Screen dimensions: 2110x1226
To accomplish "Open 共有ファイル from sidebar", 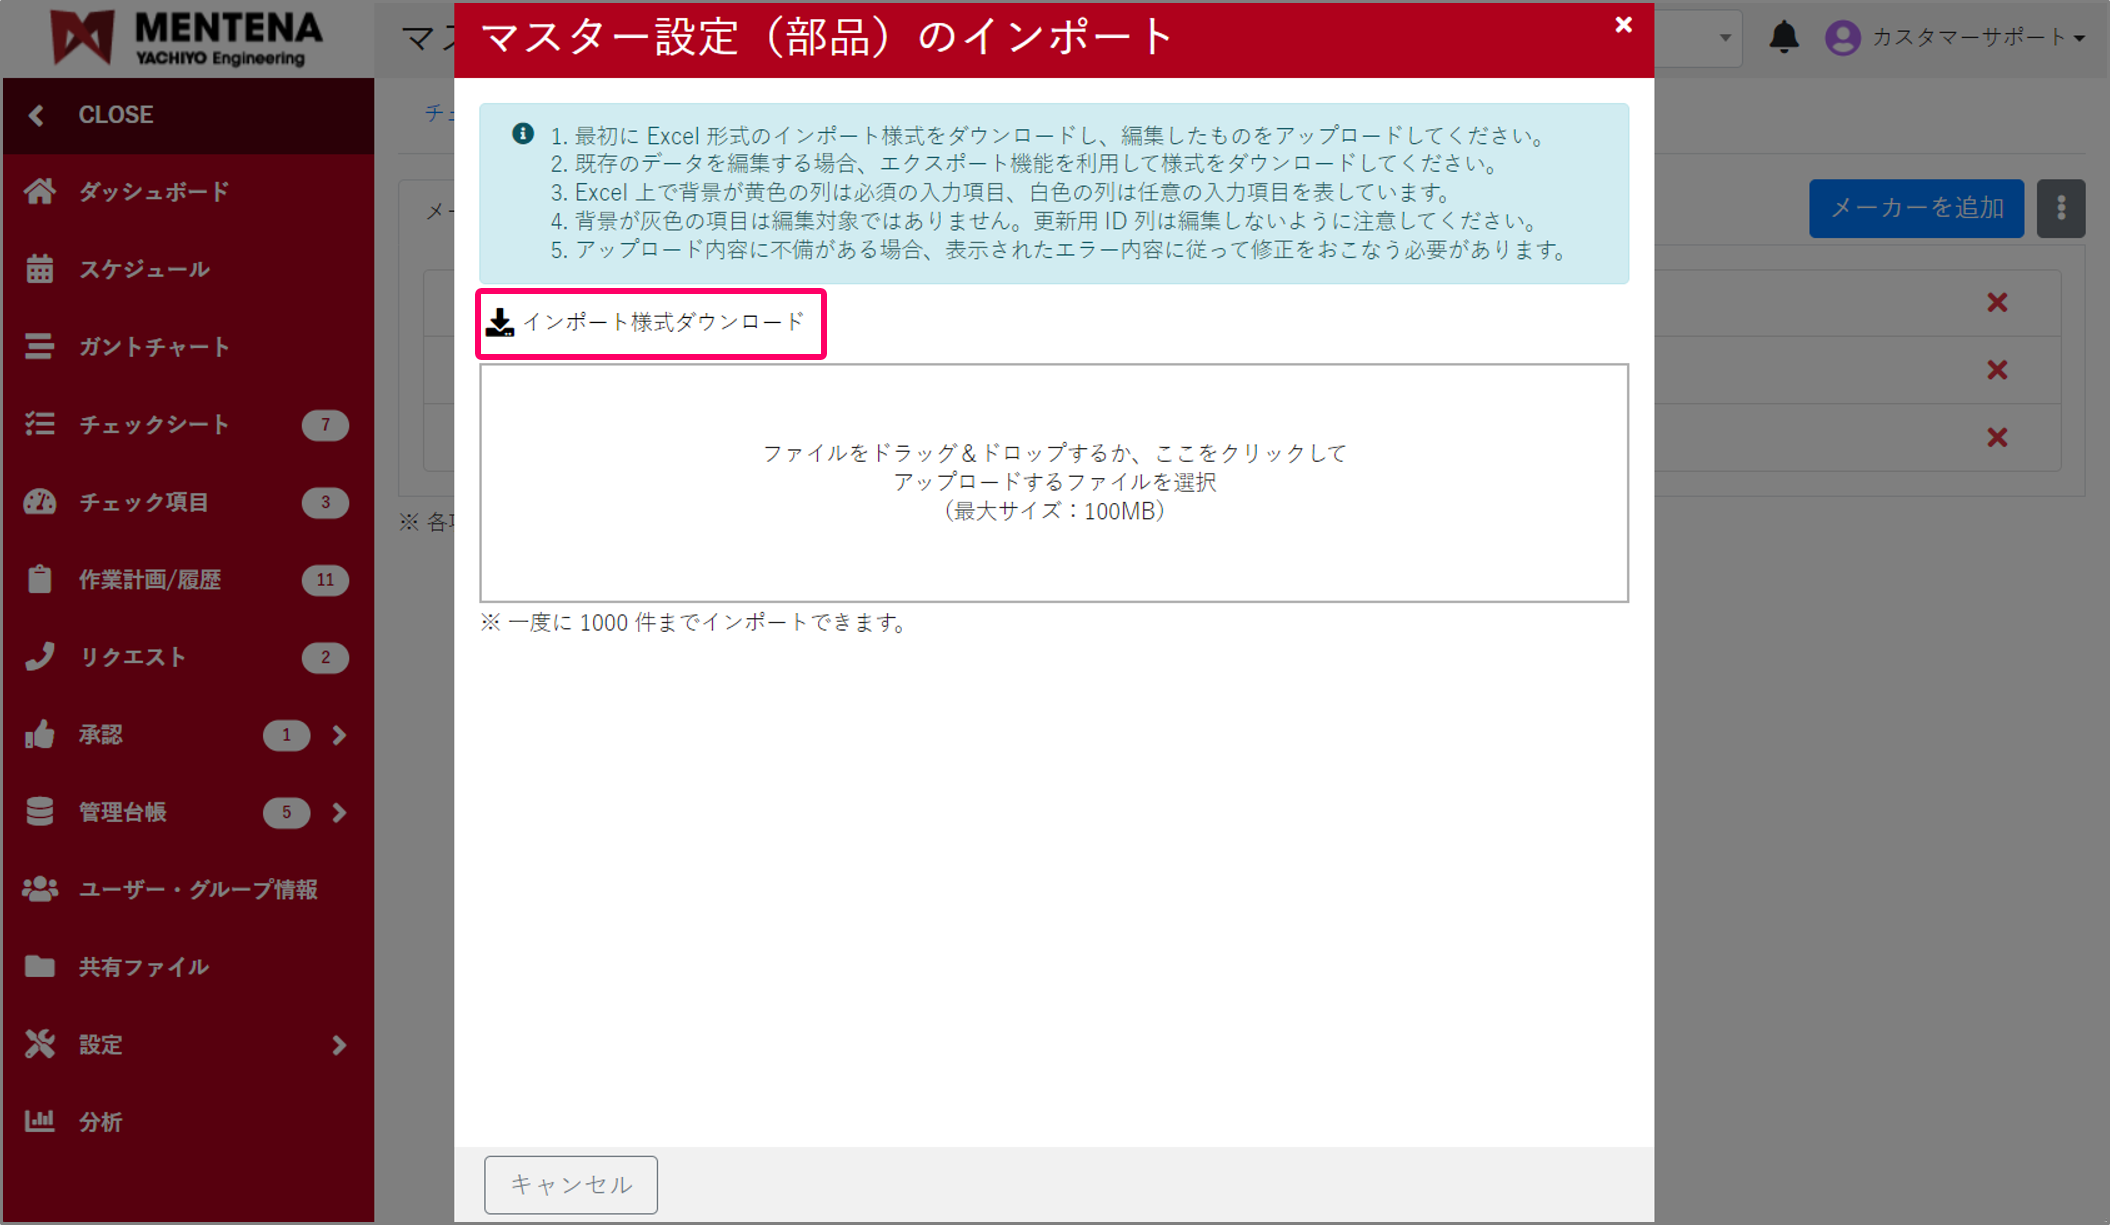I will pos(143,966).
